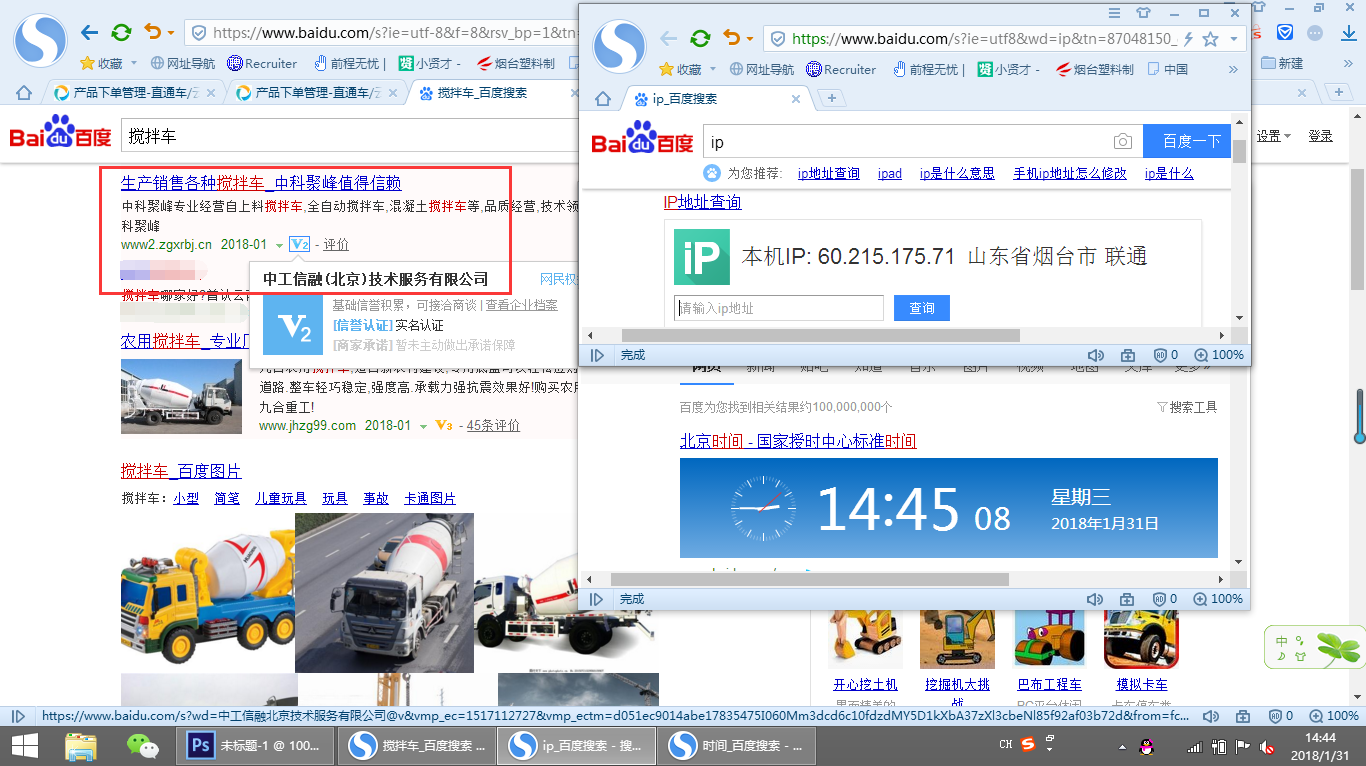The image size is (1366, 766).
Task: Open a new tab in the ip window
Action: pos(831,98)
